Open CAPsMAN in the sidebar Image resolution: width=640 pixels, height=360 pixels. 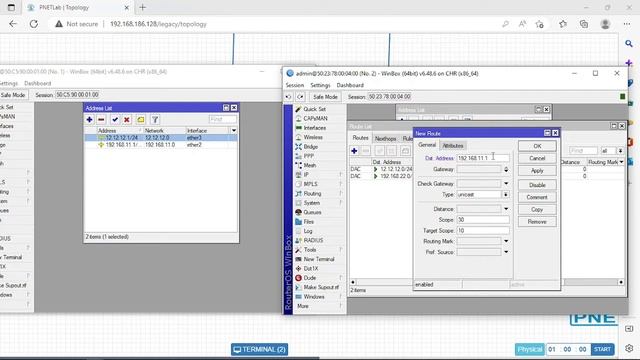point(315,118)
